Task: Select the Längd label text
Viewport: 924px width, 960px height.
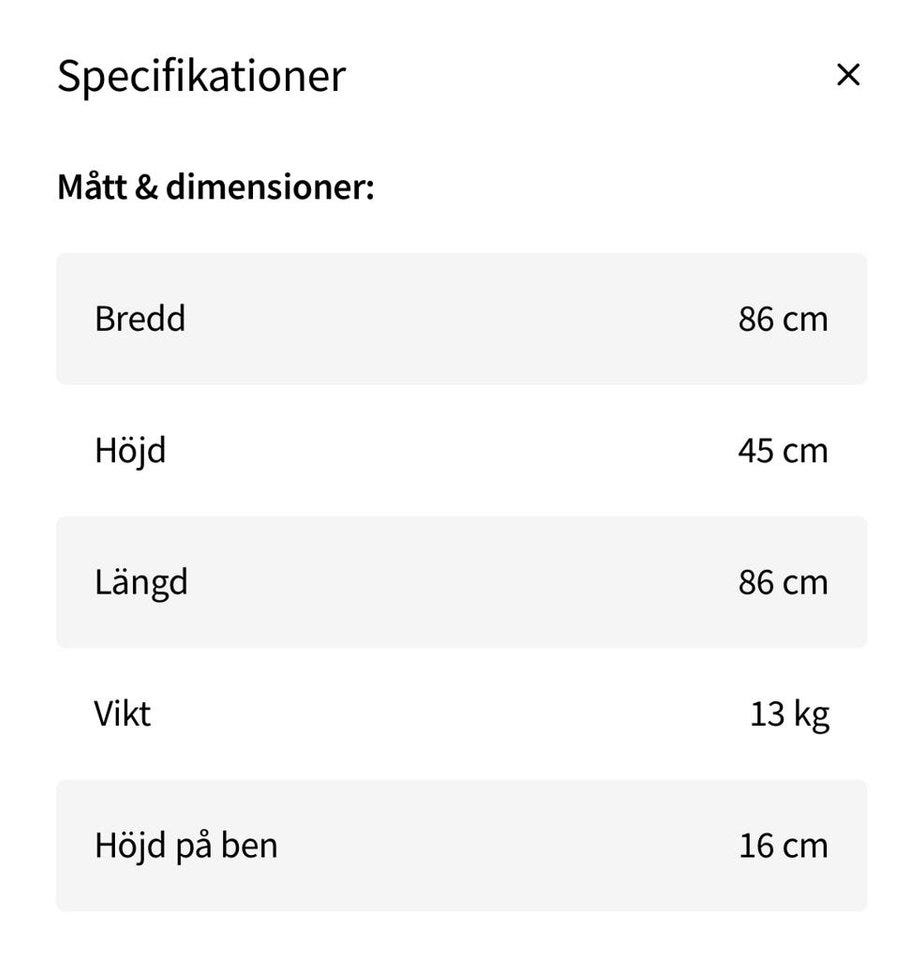Action: point(141,582)
